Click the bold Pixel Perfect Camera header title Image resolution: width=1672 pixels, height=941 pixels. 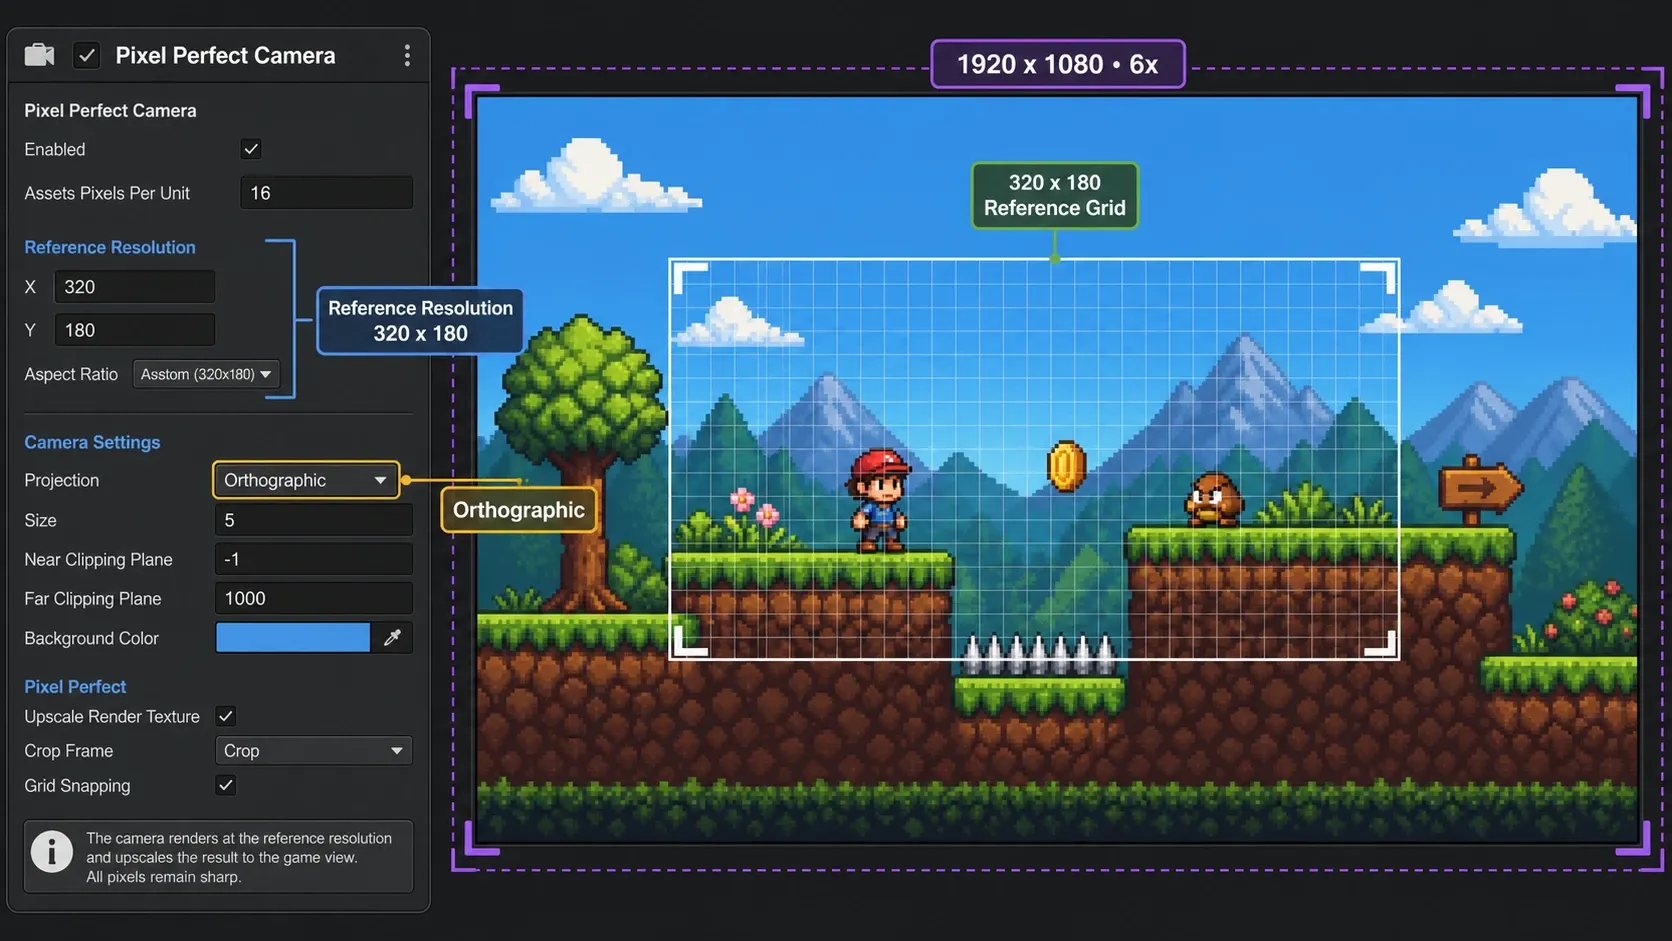(x=226, y=55)
